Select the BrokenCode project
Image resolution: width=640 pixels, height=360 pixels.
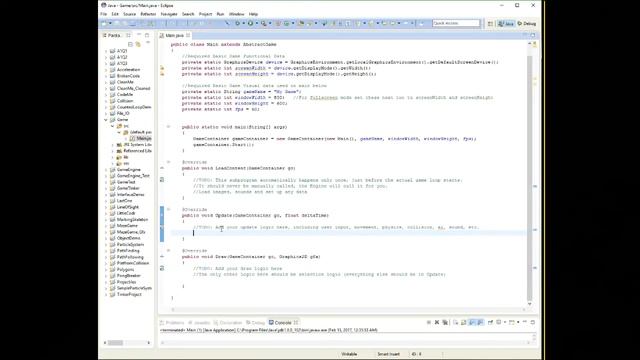[128, 76]
